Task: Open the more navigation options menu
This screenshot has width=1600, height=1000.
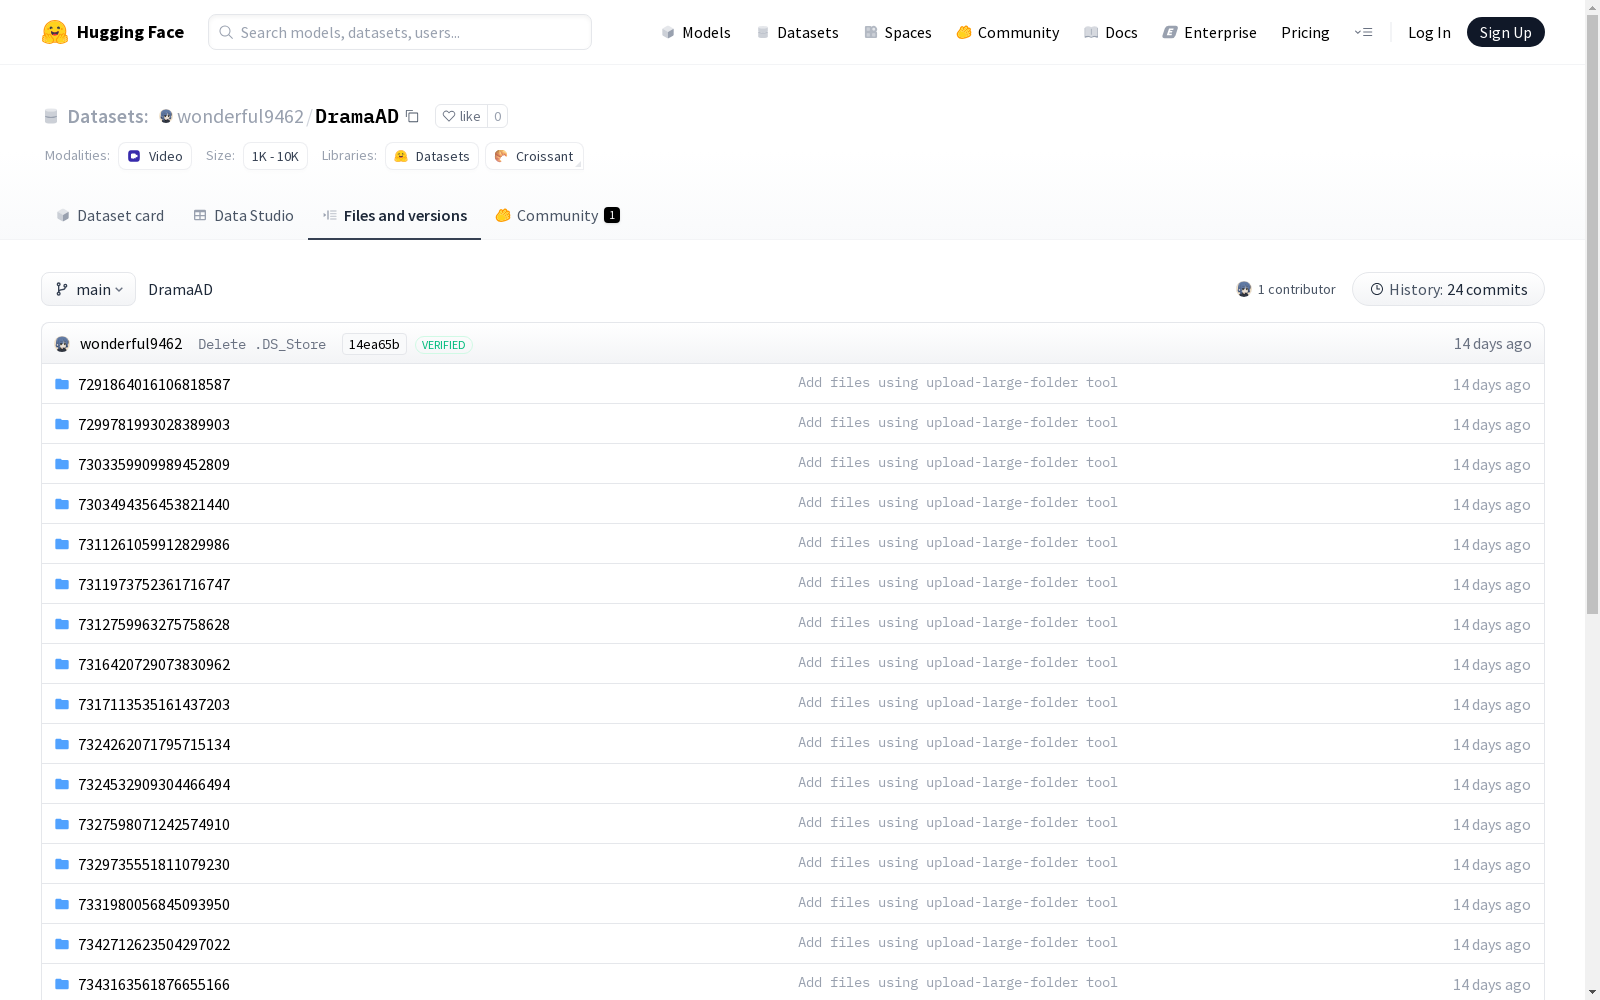Action: (x=1363, y=32)
